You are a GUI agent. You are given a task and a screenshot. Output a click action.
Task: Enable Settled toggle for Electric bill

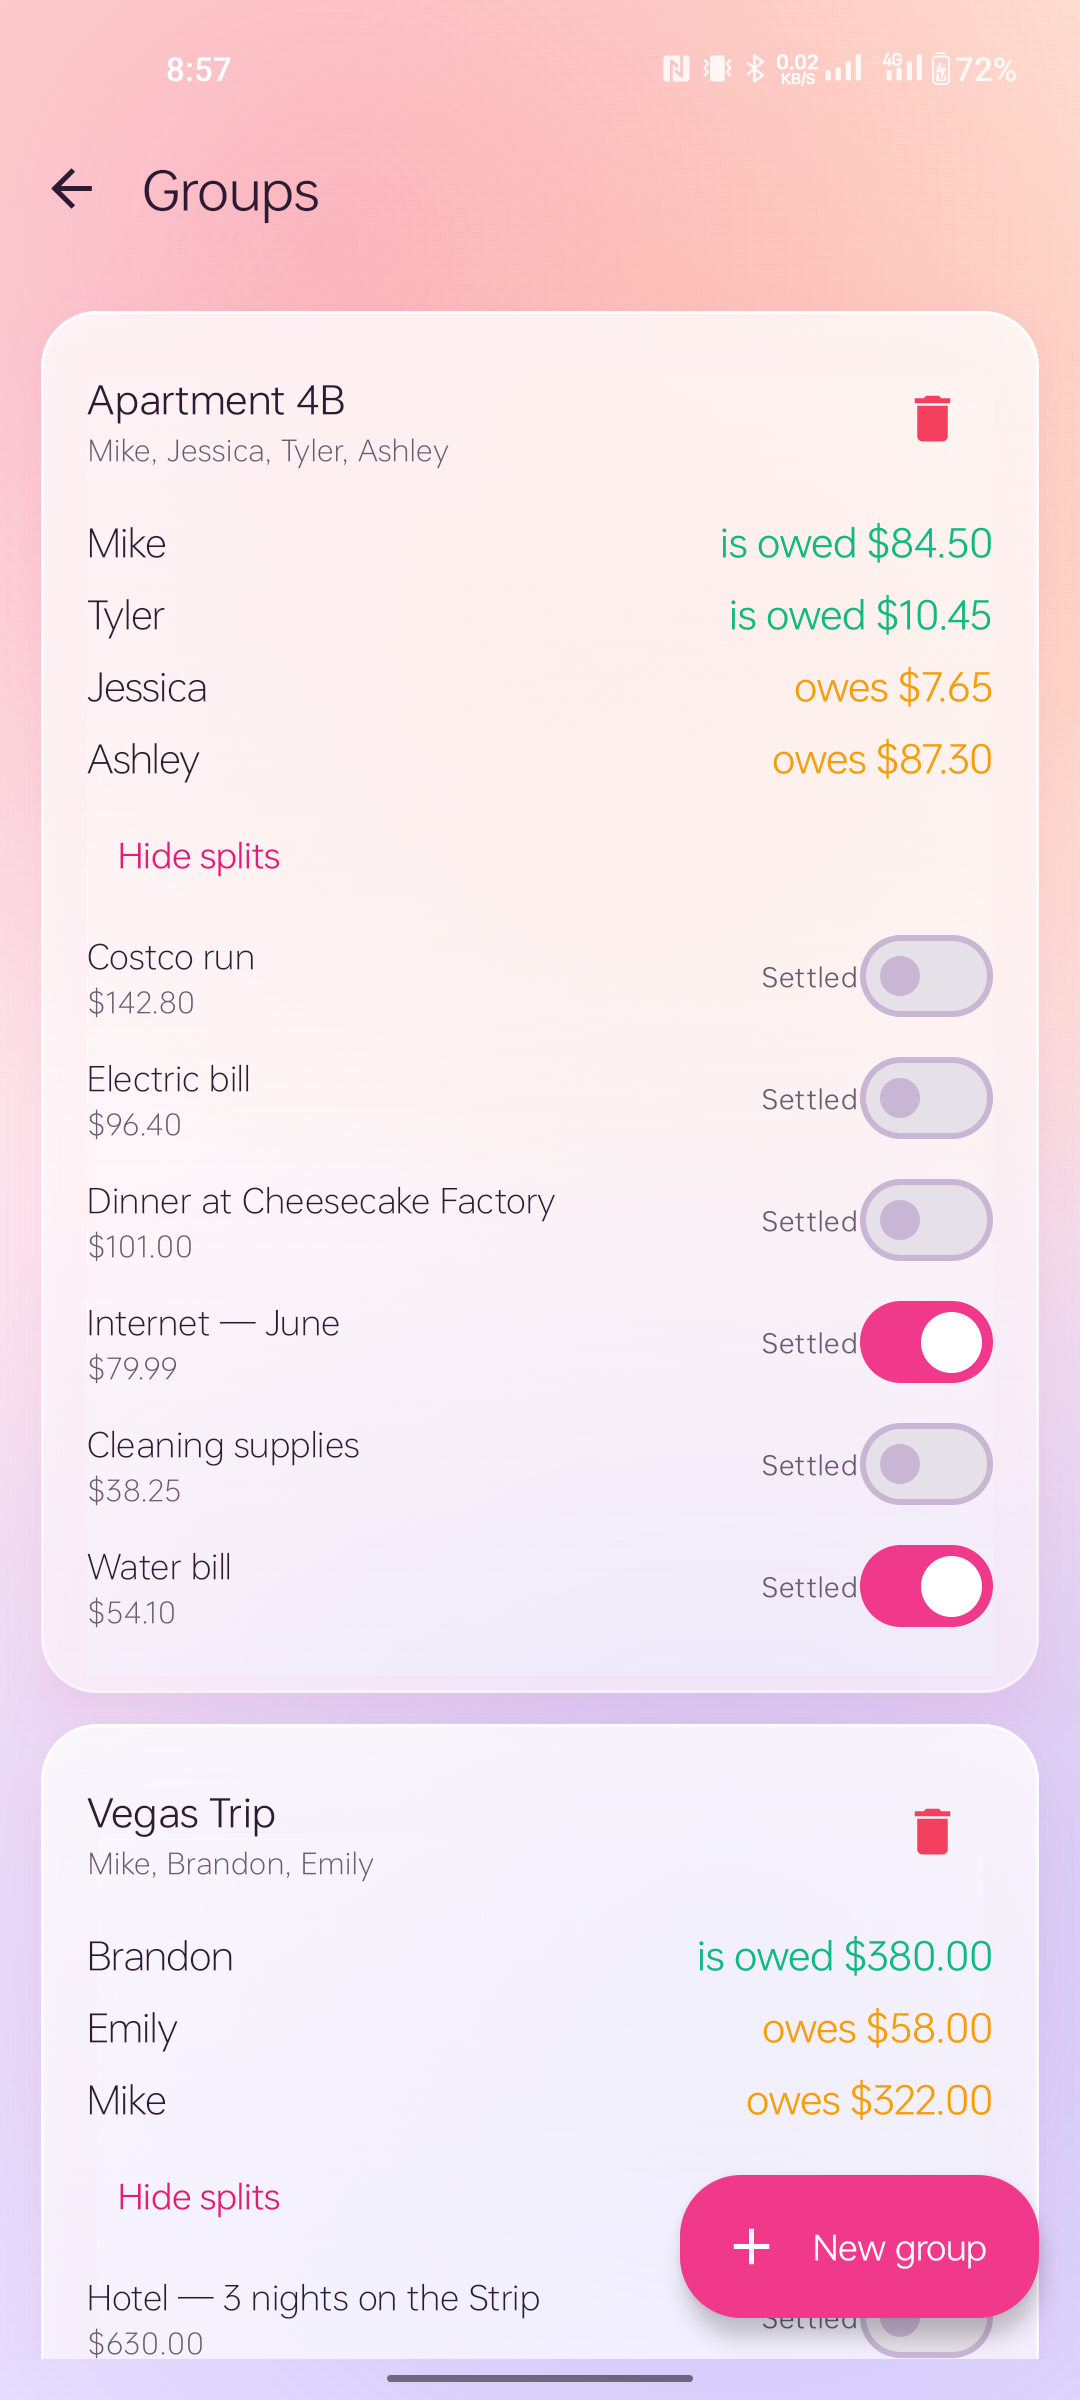(x=926, y=1098)
